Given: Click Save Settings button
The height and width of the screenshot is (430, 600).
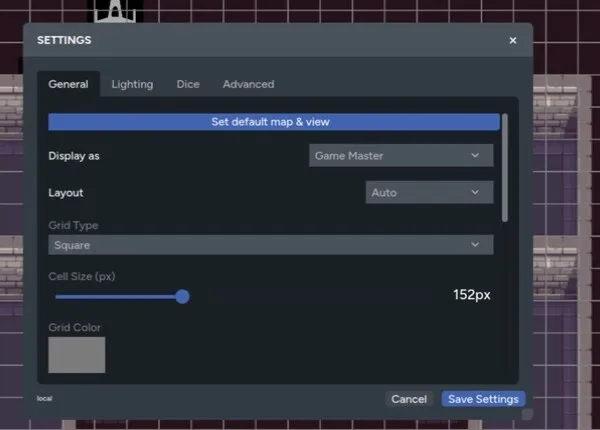Looking at the screenshot, I should 483,399.
